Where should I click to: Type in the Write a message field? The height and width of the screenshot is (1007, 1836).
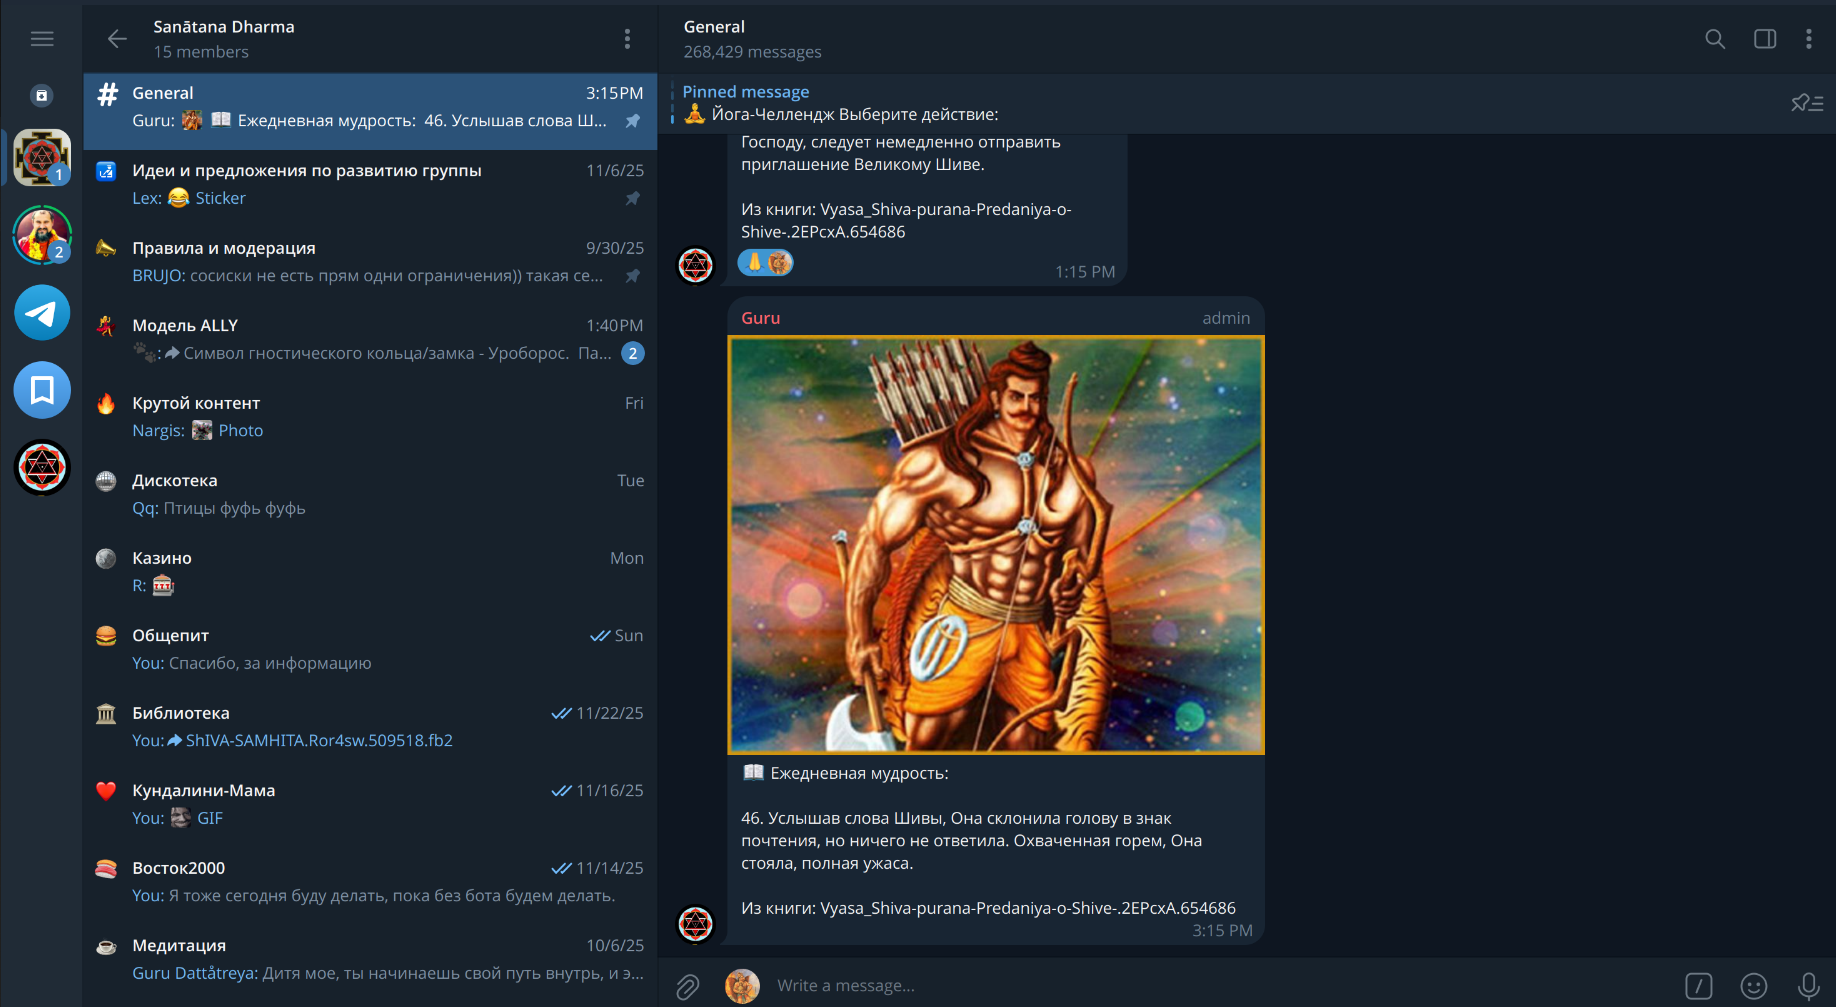click(1200, 986)
